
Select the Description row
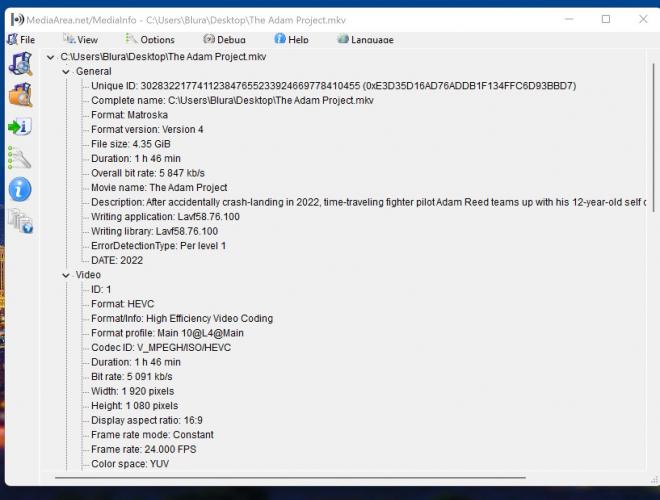(x=368, y=202)
